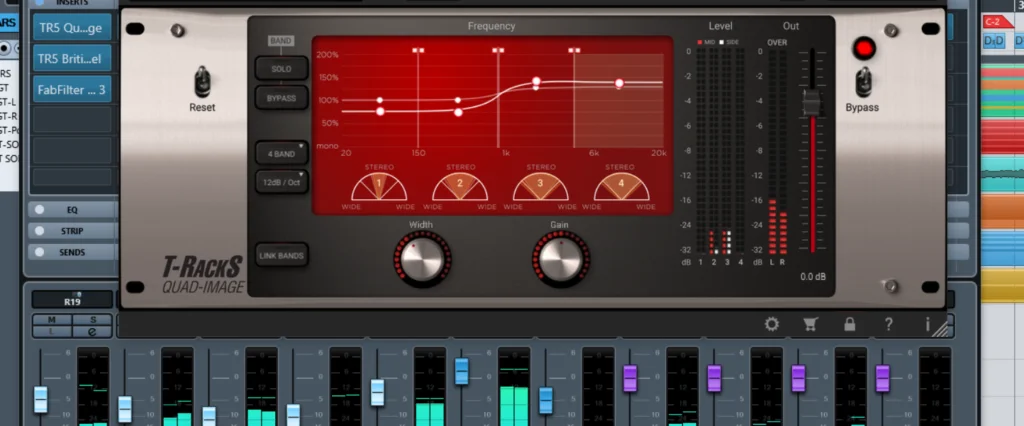Open the shopping cart store icon
Image resolution: width=1024 pixels, height=426 pixels.
point(810,324)
